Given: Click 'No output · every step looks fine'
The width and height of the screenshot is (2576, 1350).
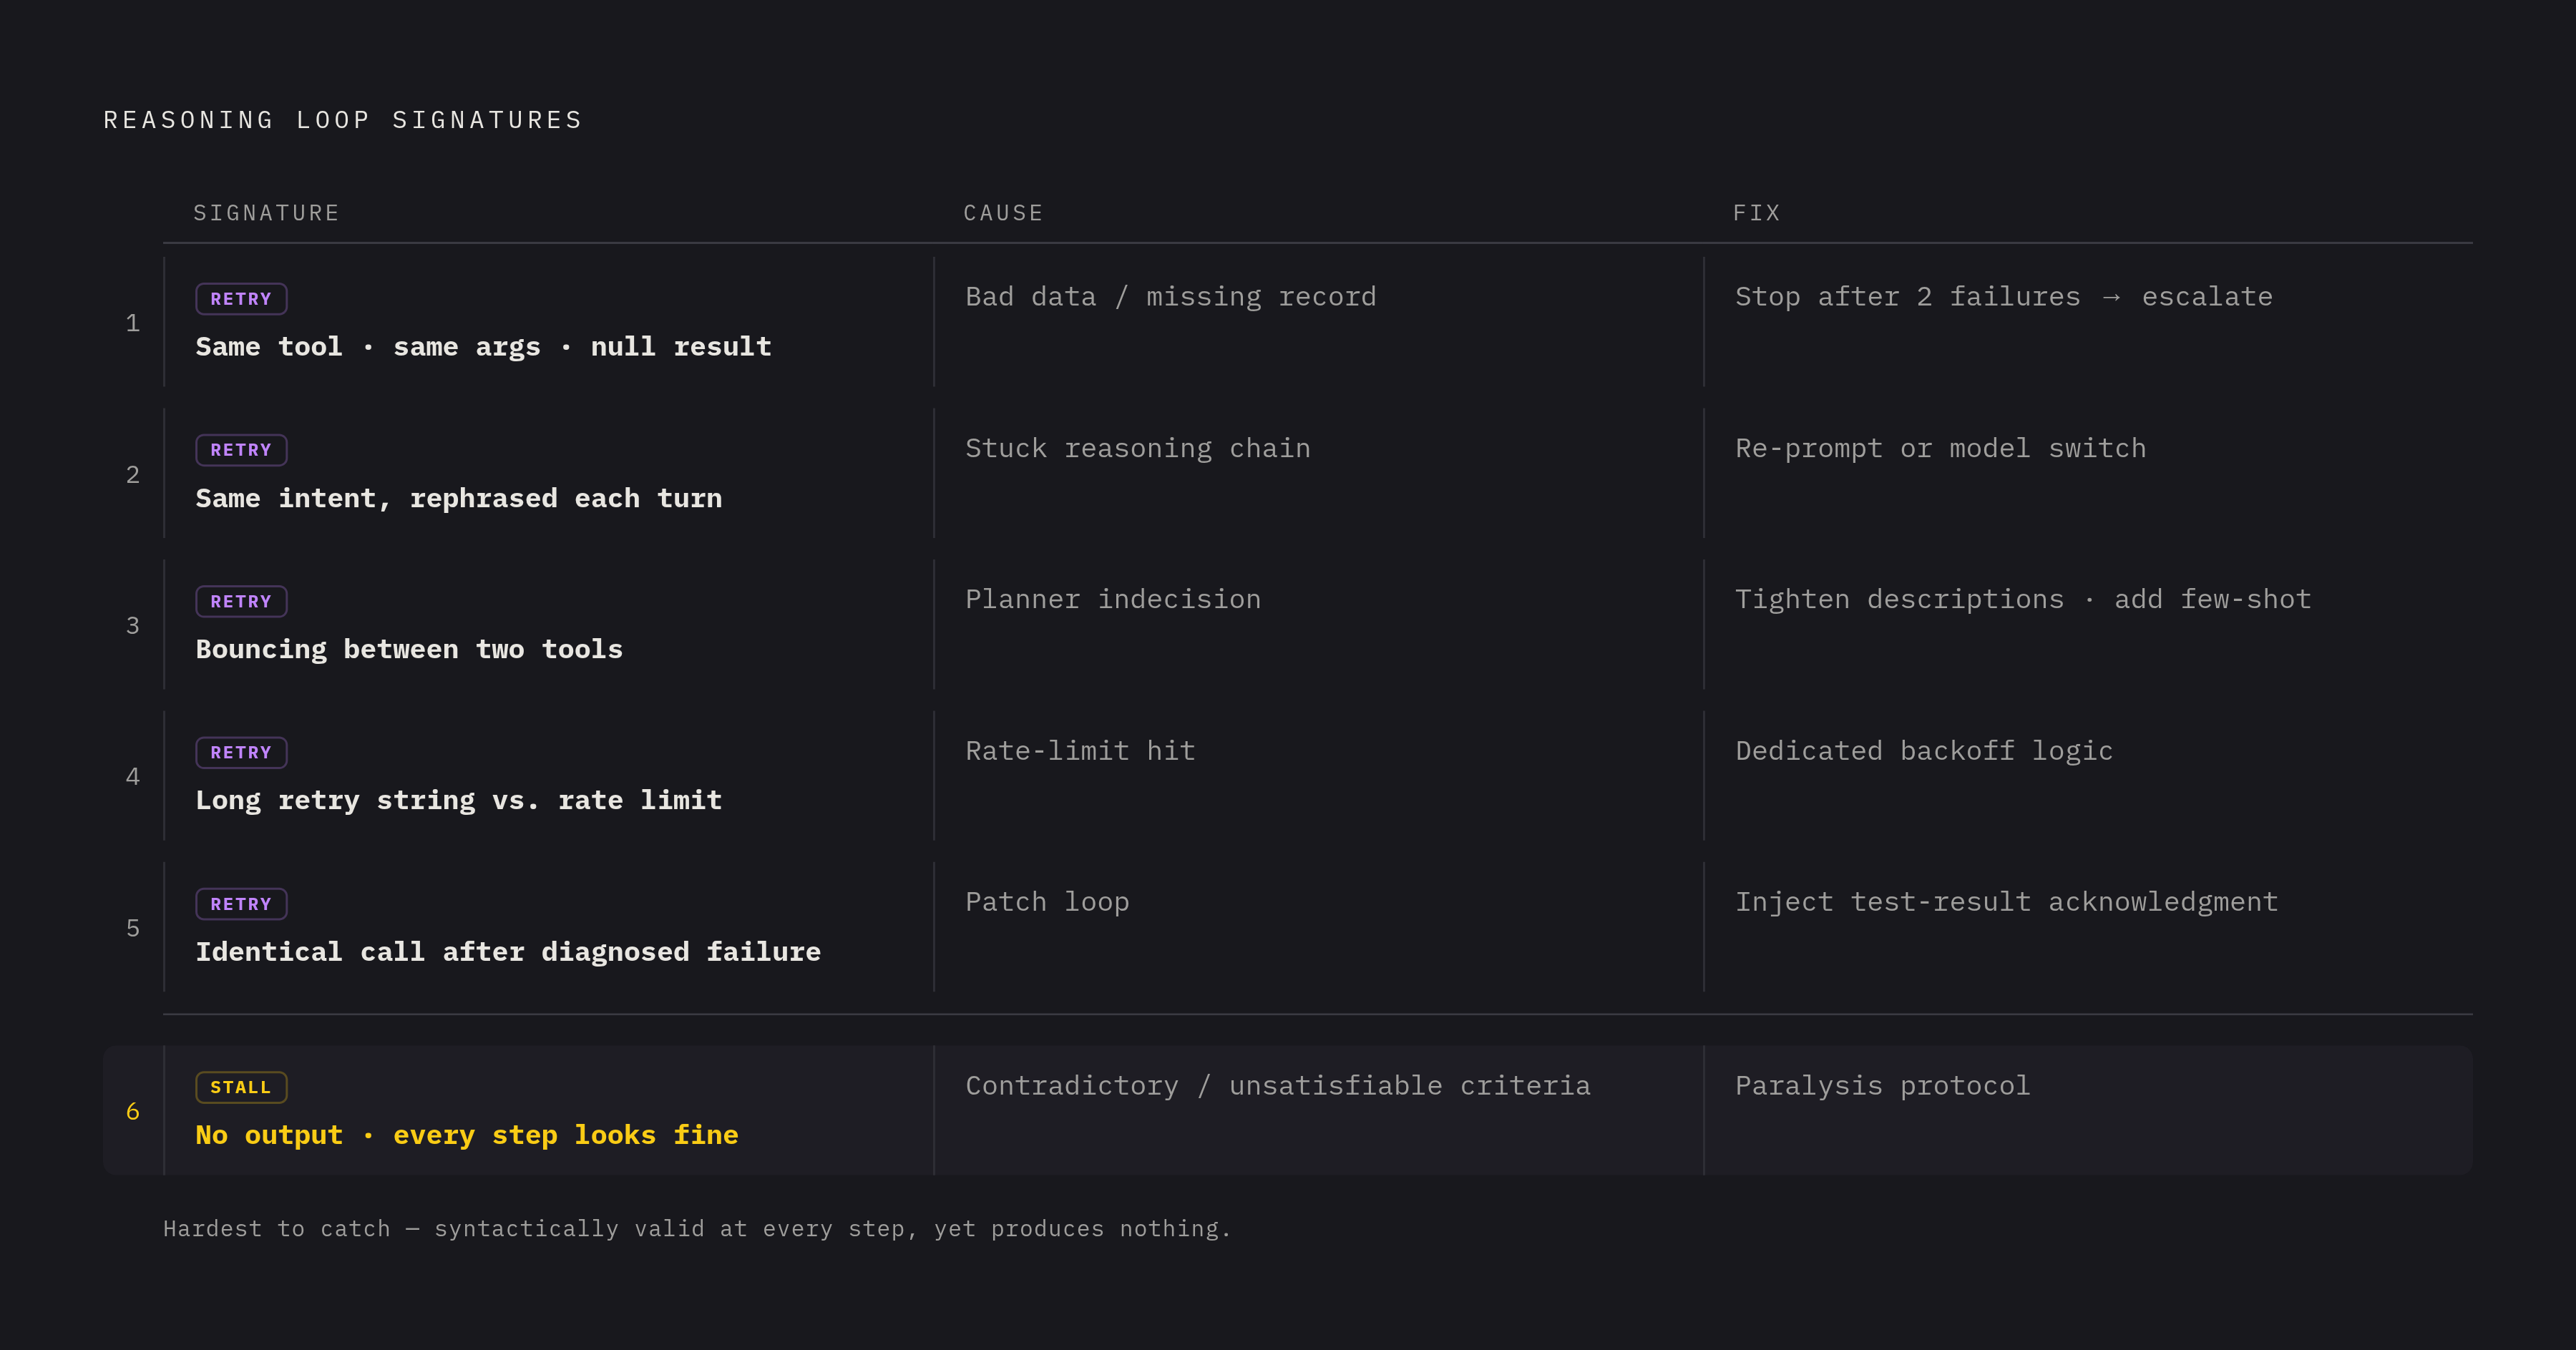Looking at the screenshot, I should (467, 1135).
